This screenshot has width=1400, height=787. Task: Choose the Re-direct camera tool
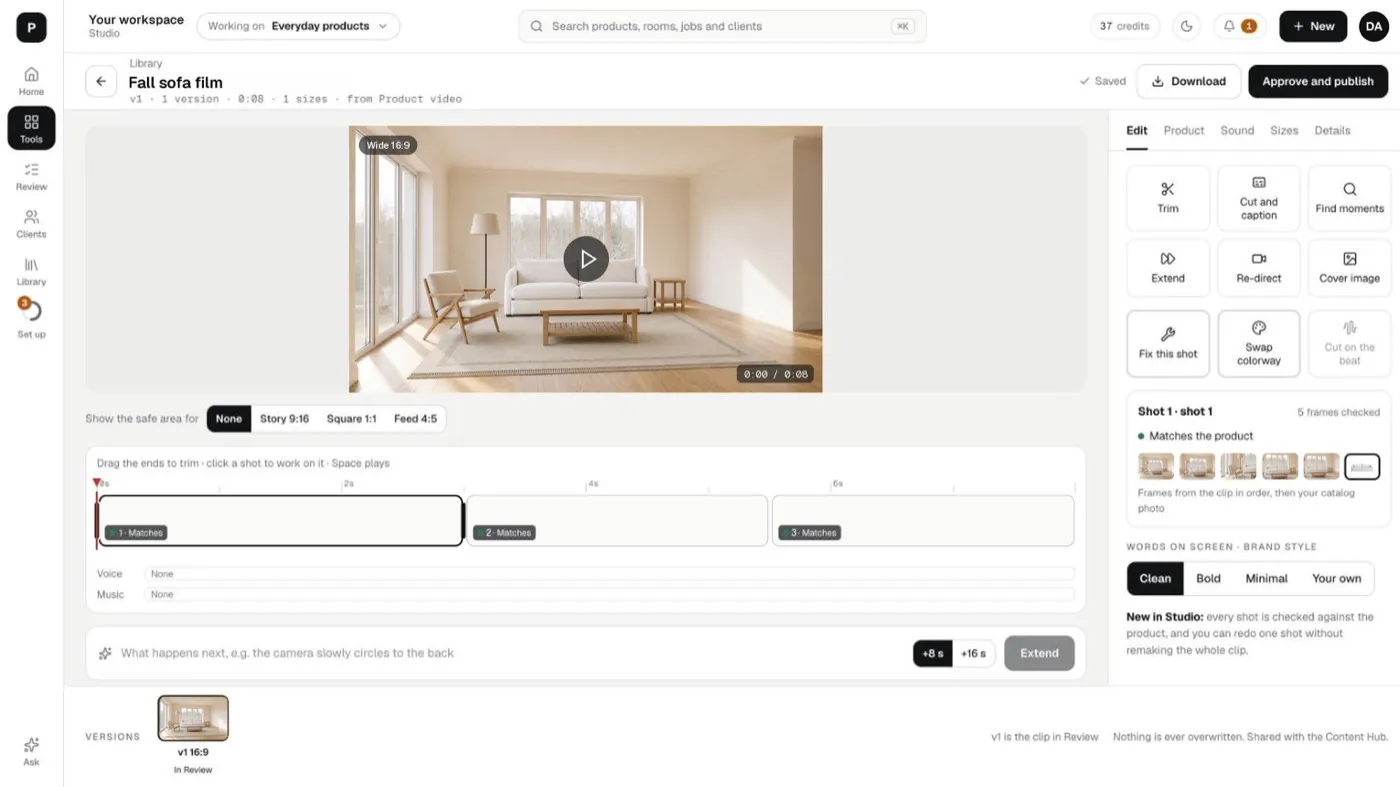[x=1259, y=268]
